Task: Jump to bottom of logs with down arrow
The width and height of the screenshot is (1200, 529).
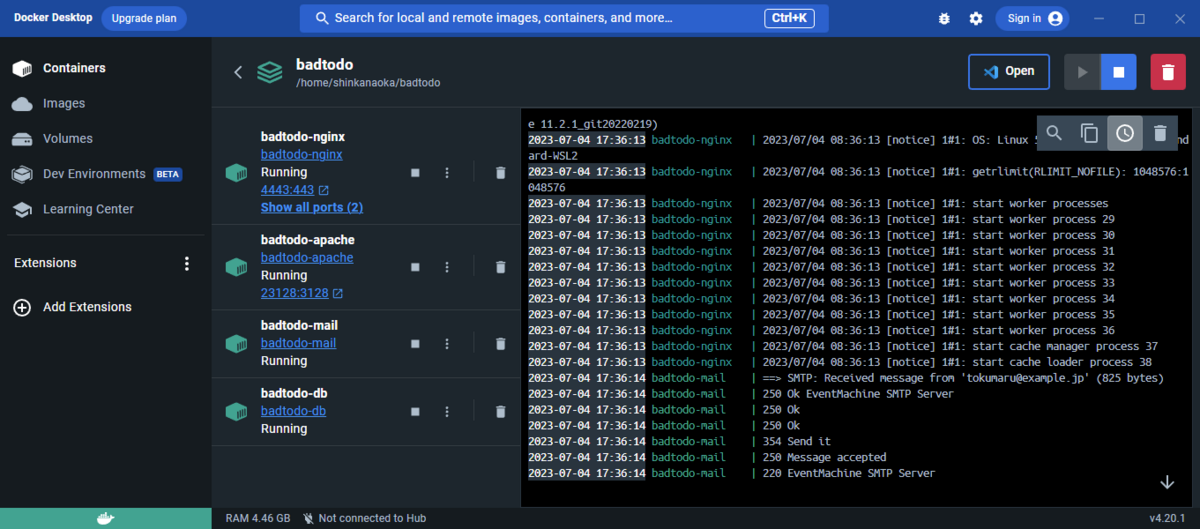Action: [1167, 482]
